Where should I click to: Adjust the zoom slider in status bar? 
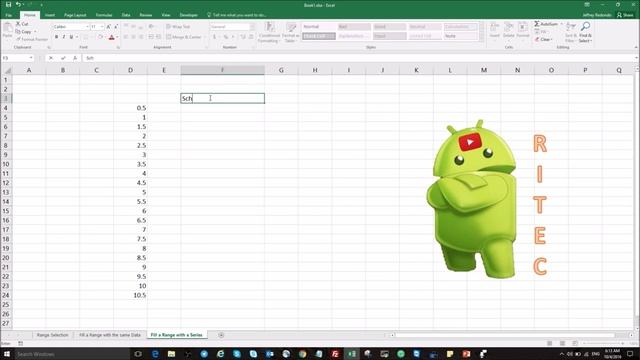[604, 343]
